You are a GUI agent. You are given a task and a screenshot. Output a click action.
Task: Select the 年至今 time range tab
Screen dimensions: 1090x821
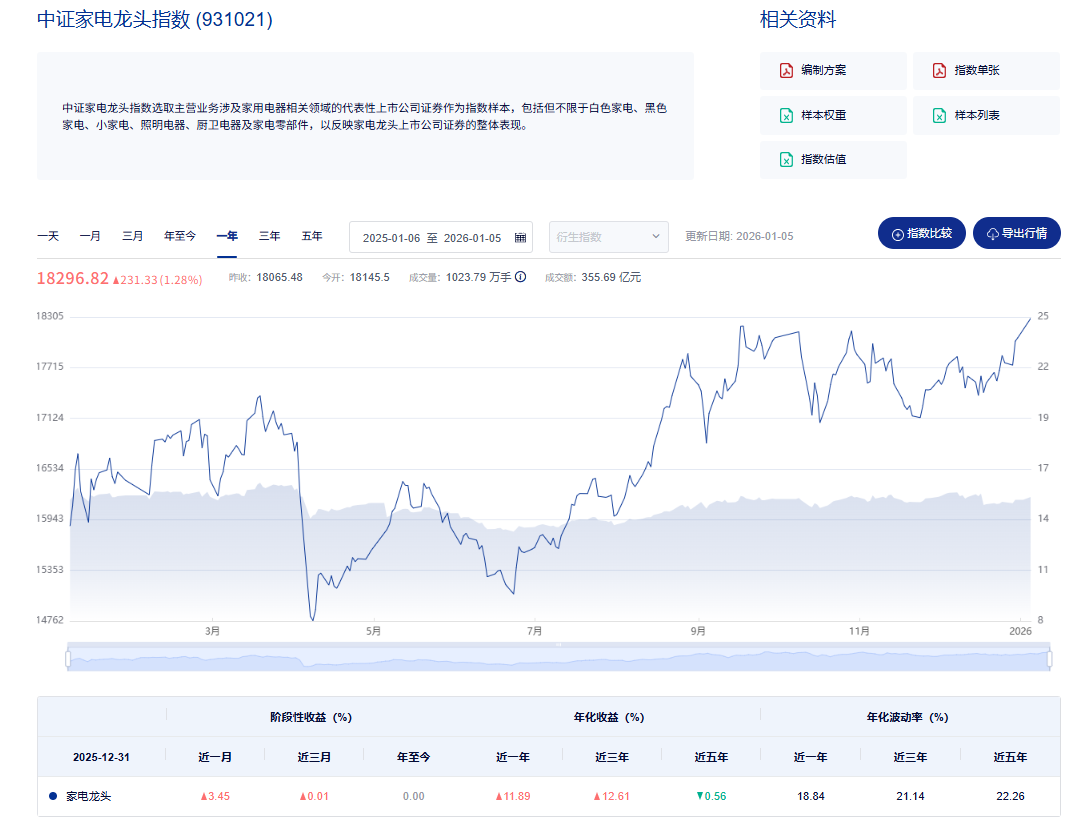click(180, 236)
